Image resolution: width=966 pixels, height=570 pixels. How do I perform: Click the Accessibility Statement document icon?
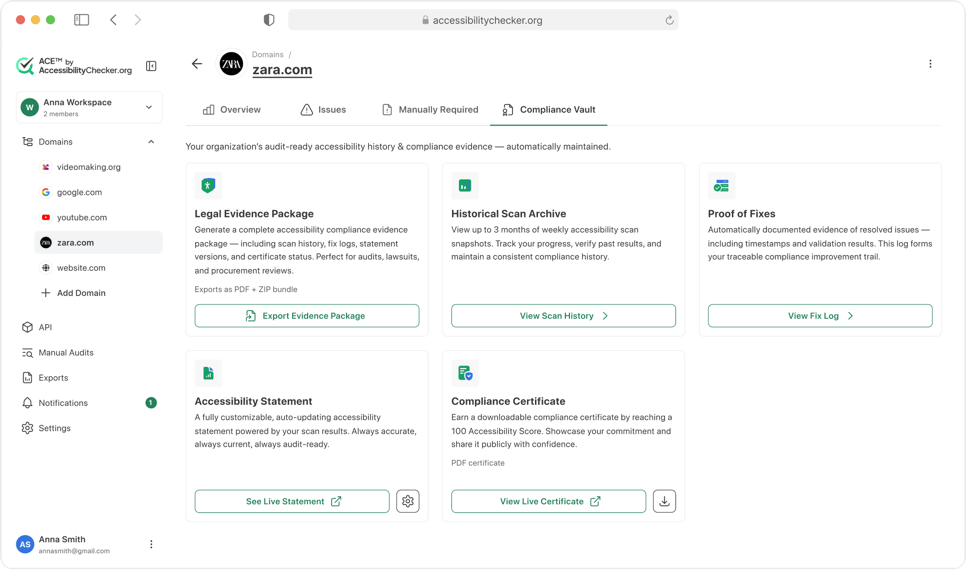click(208, 373)
